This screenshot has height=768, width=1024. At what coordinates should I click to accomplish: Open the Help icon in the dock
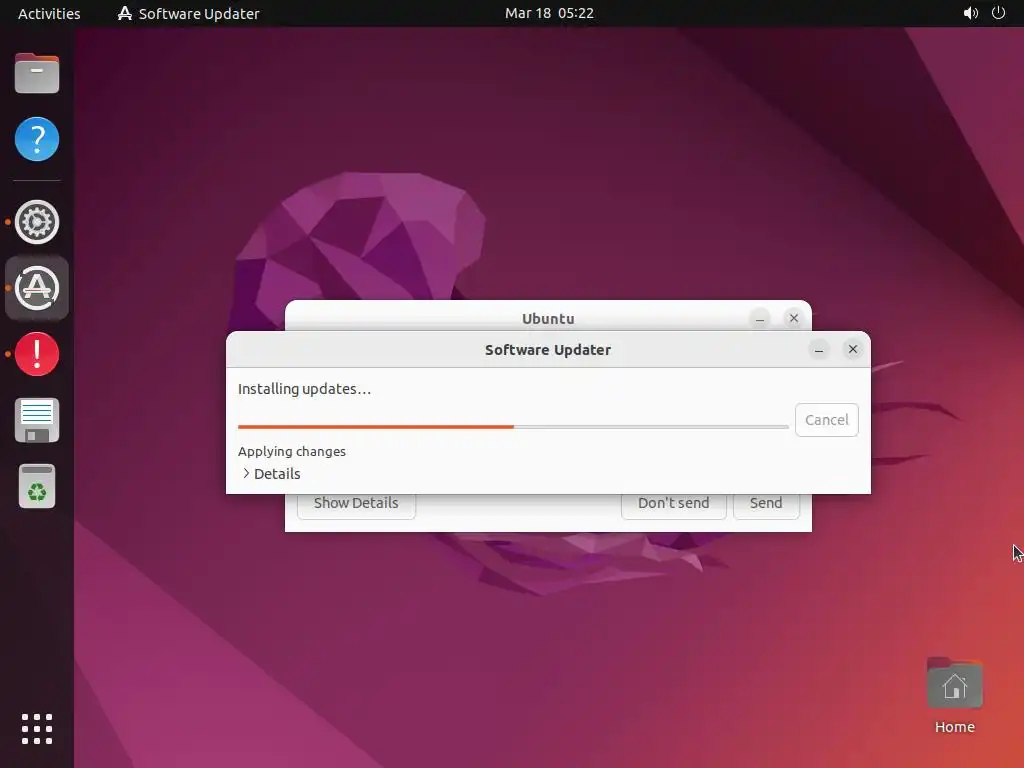point(37,139)
